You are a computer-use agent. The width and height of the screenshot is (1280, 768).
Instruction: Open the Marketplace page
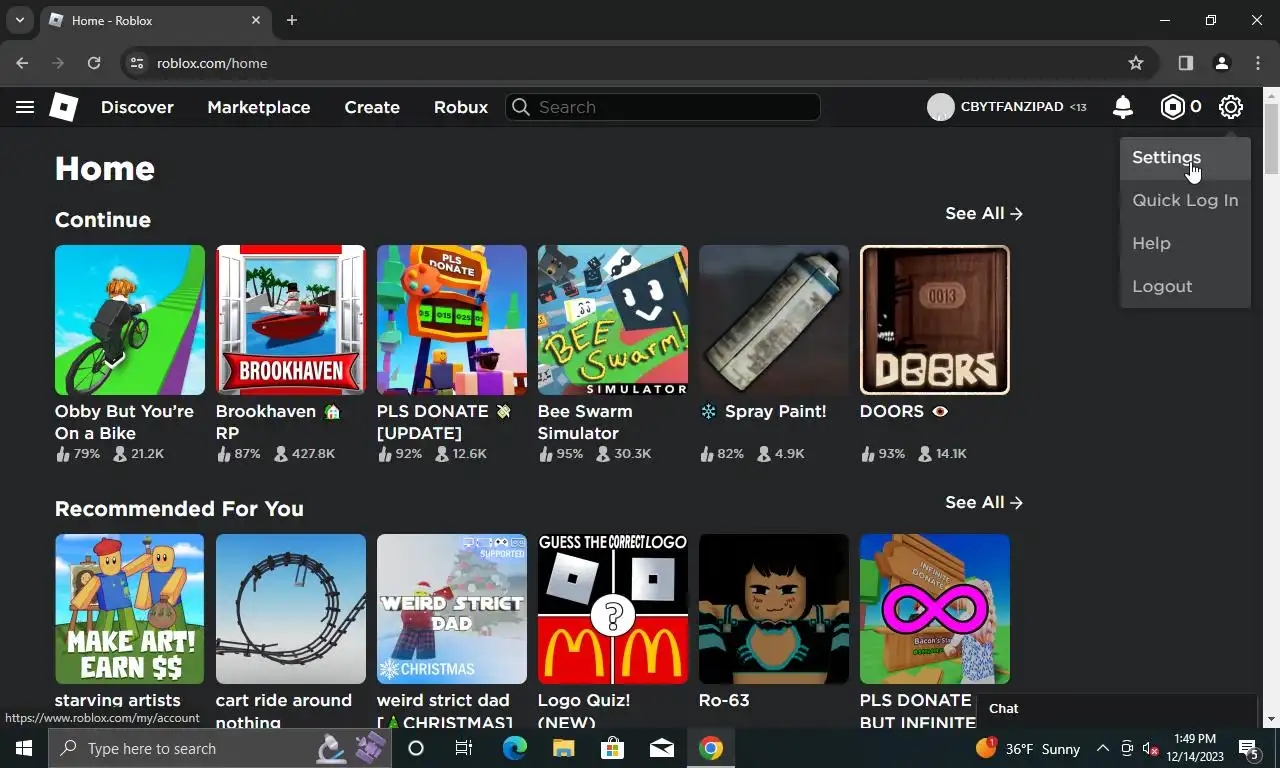tap(259, 107)
